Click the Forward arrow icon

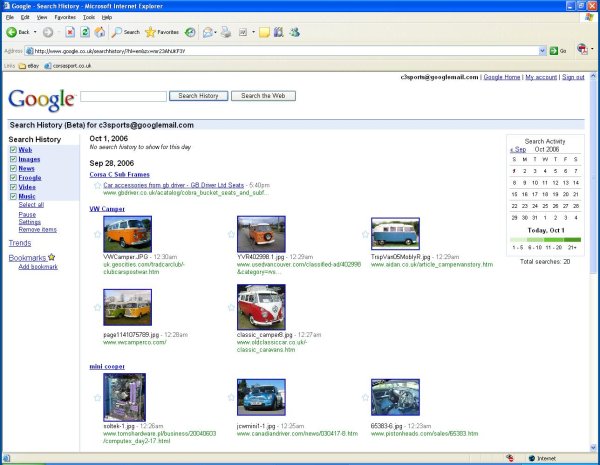coord(48,33)
